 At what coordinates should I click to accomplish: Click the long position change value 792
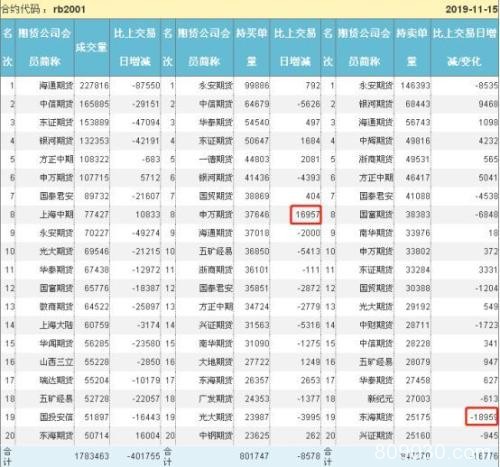tap(312, 86)
